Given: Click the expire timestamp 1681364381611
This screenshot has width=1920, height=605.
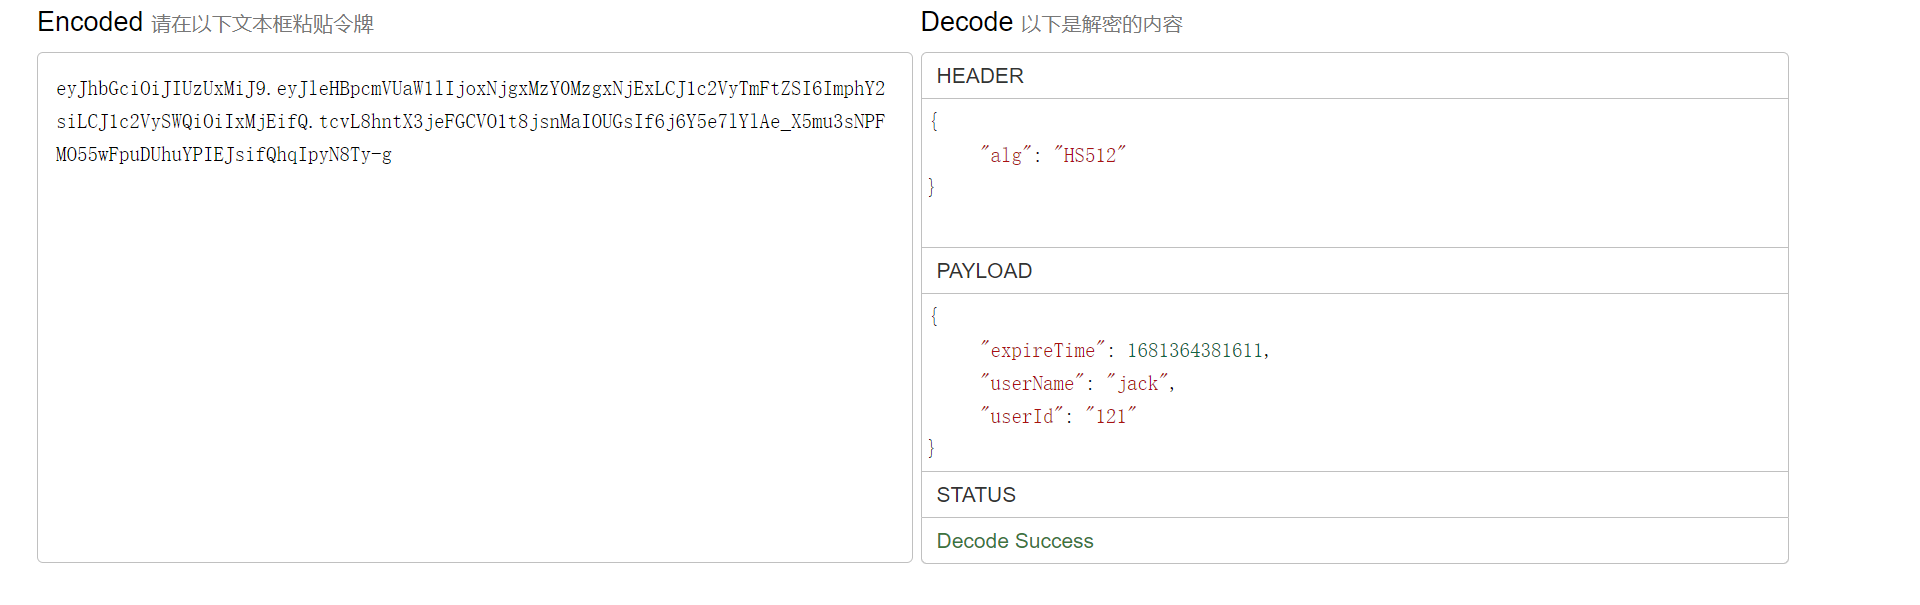Looking at the screenshot, I should [x=1195, y=350].
